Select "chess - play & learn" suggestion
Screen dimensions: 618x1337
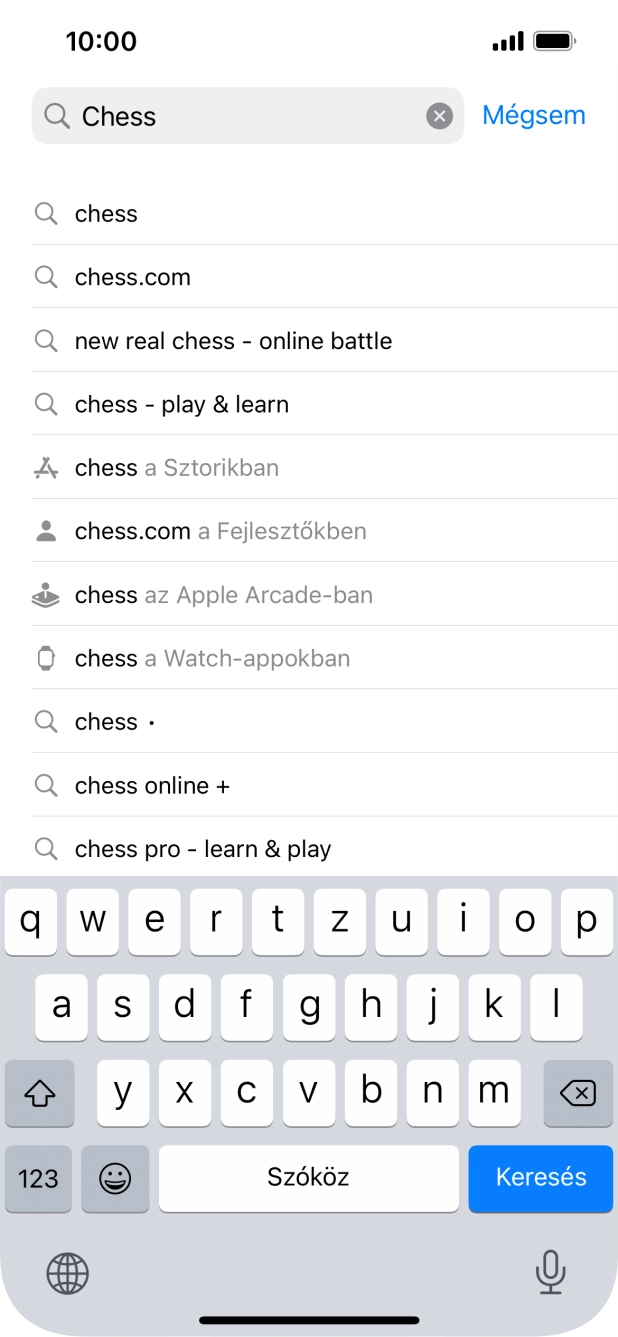pyautogui.click(x=182, y=405)
